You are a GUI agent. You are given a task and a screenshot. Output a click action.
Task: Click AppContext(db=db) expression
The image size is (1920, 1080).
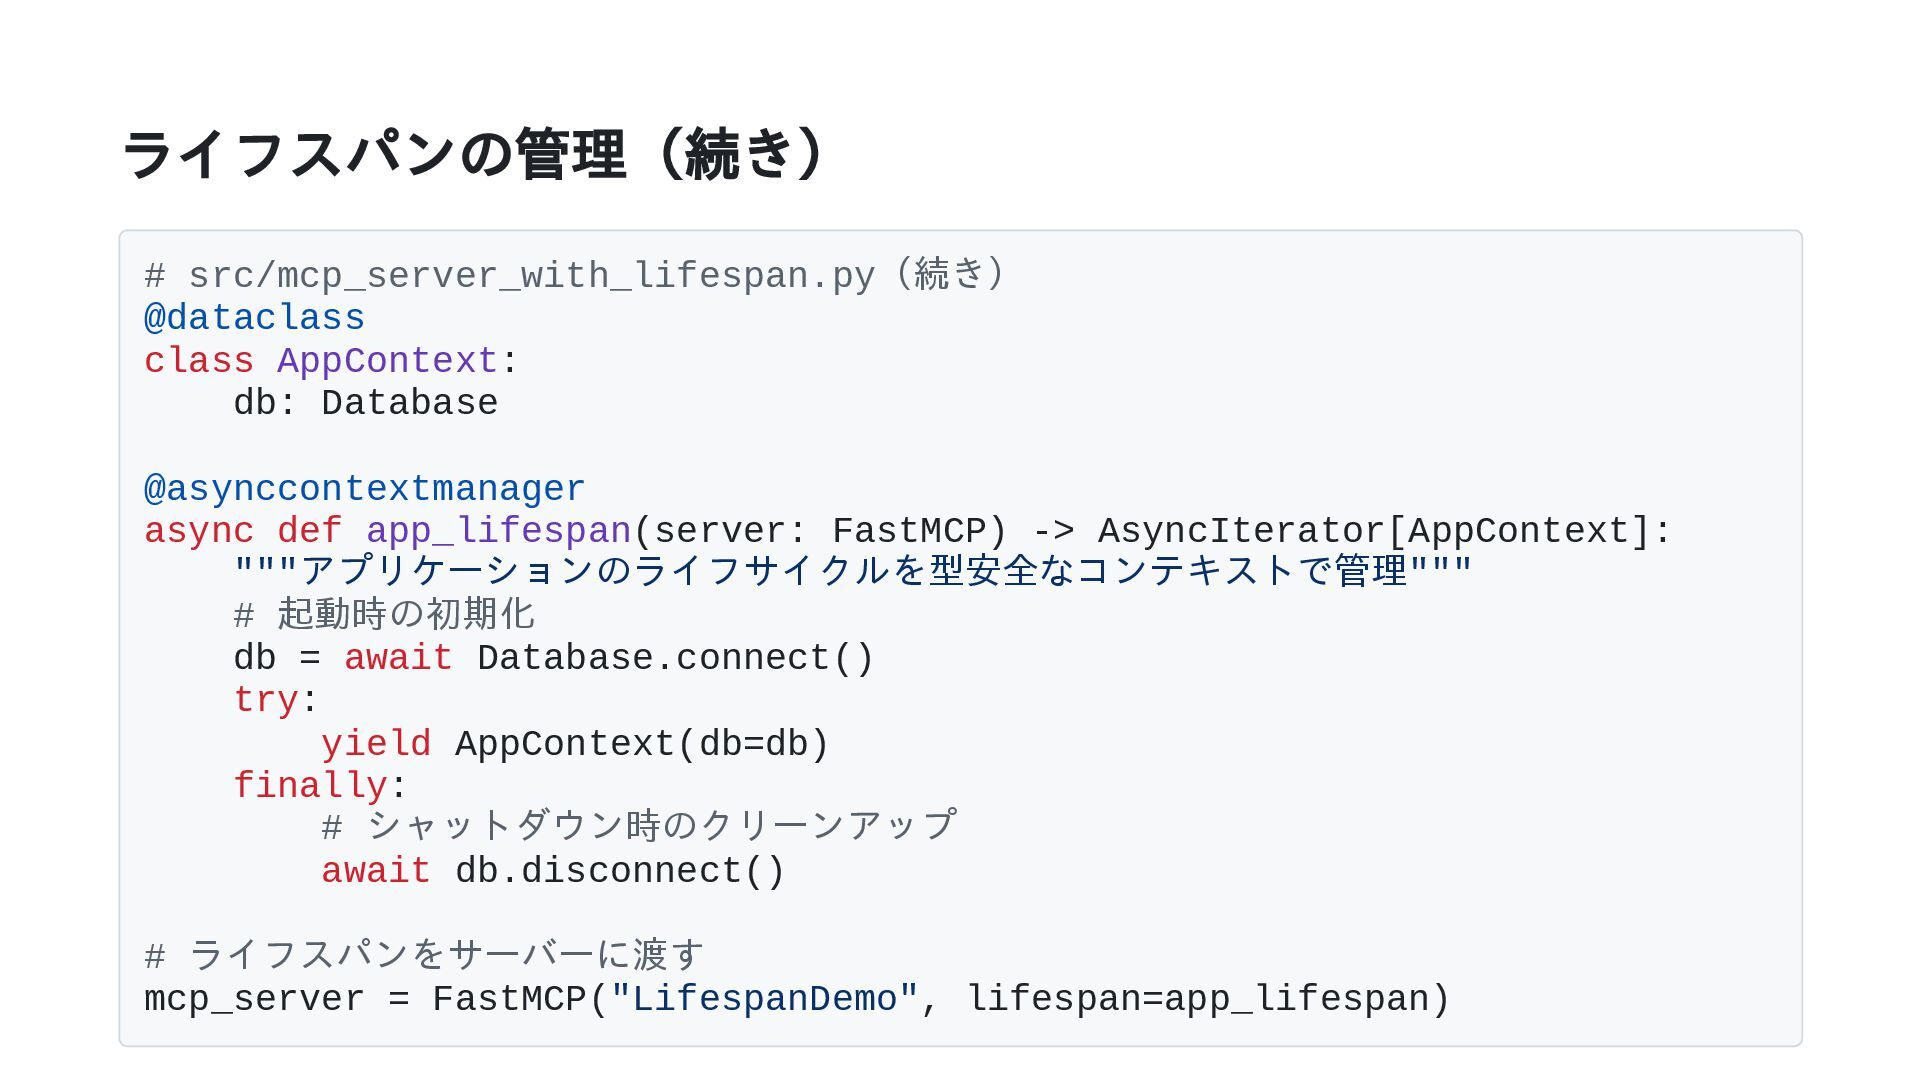coord(642,744)
